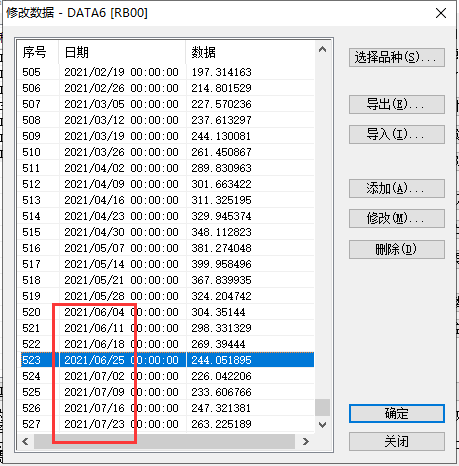Confirm with the 确定 button
Image resolution: width=459 pixels, height=466 pixels.
pyautogui.click(x=397, y=414)
